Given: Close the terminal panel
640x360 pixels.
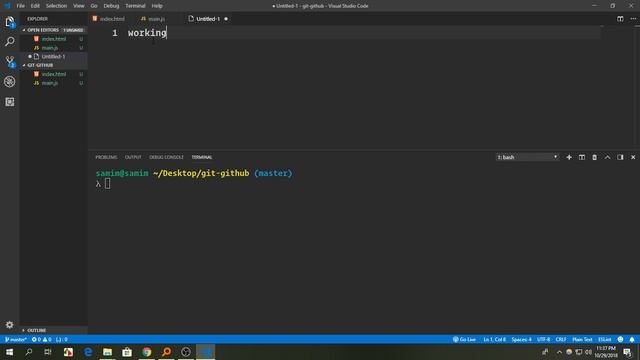Looking at the screenshot, I should point(633,157).
